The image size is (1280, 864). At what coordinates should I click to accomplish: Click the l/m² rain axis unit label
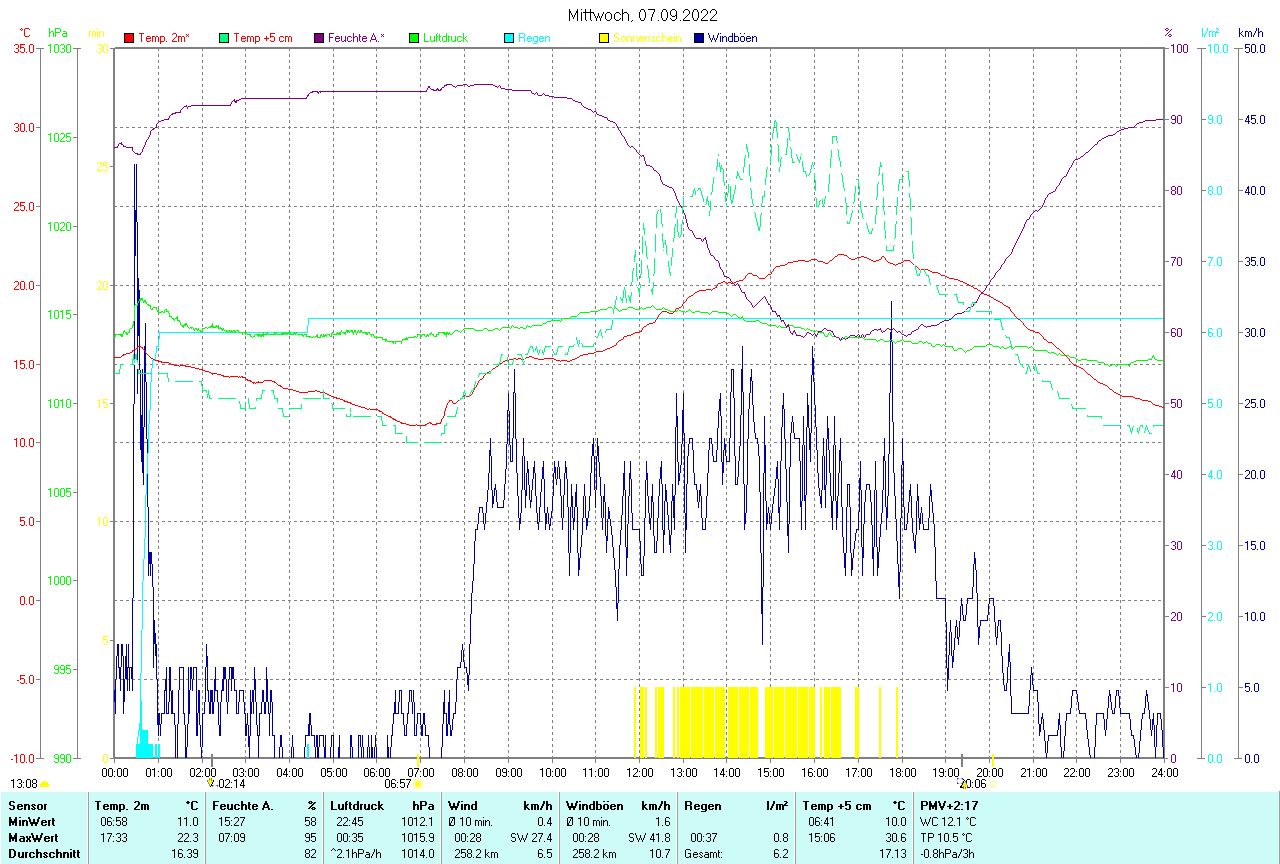pos(1209,33)
